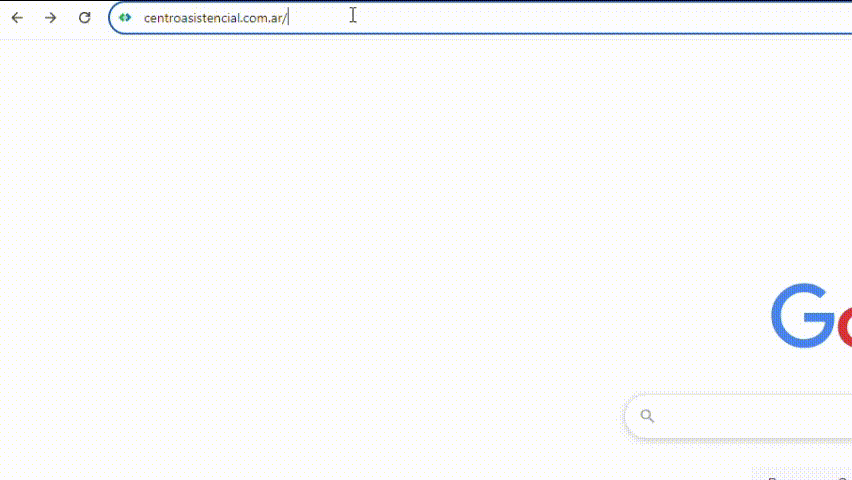Click the centroasistencial.com.ar URL text
This screenshot has height=480, width=852.
[x=214, y=17]
